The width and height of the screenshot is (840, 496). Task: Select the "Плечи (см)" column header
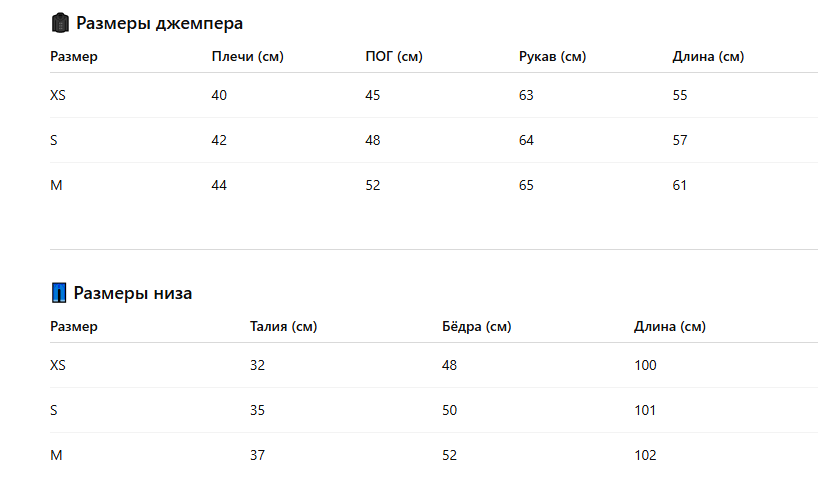(247, 57)
